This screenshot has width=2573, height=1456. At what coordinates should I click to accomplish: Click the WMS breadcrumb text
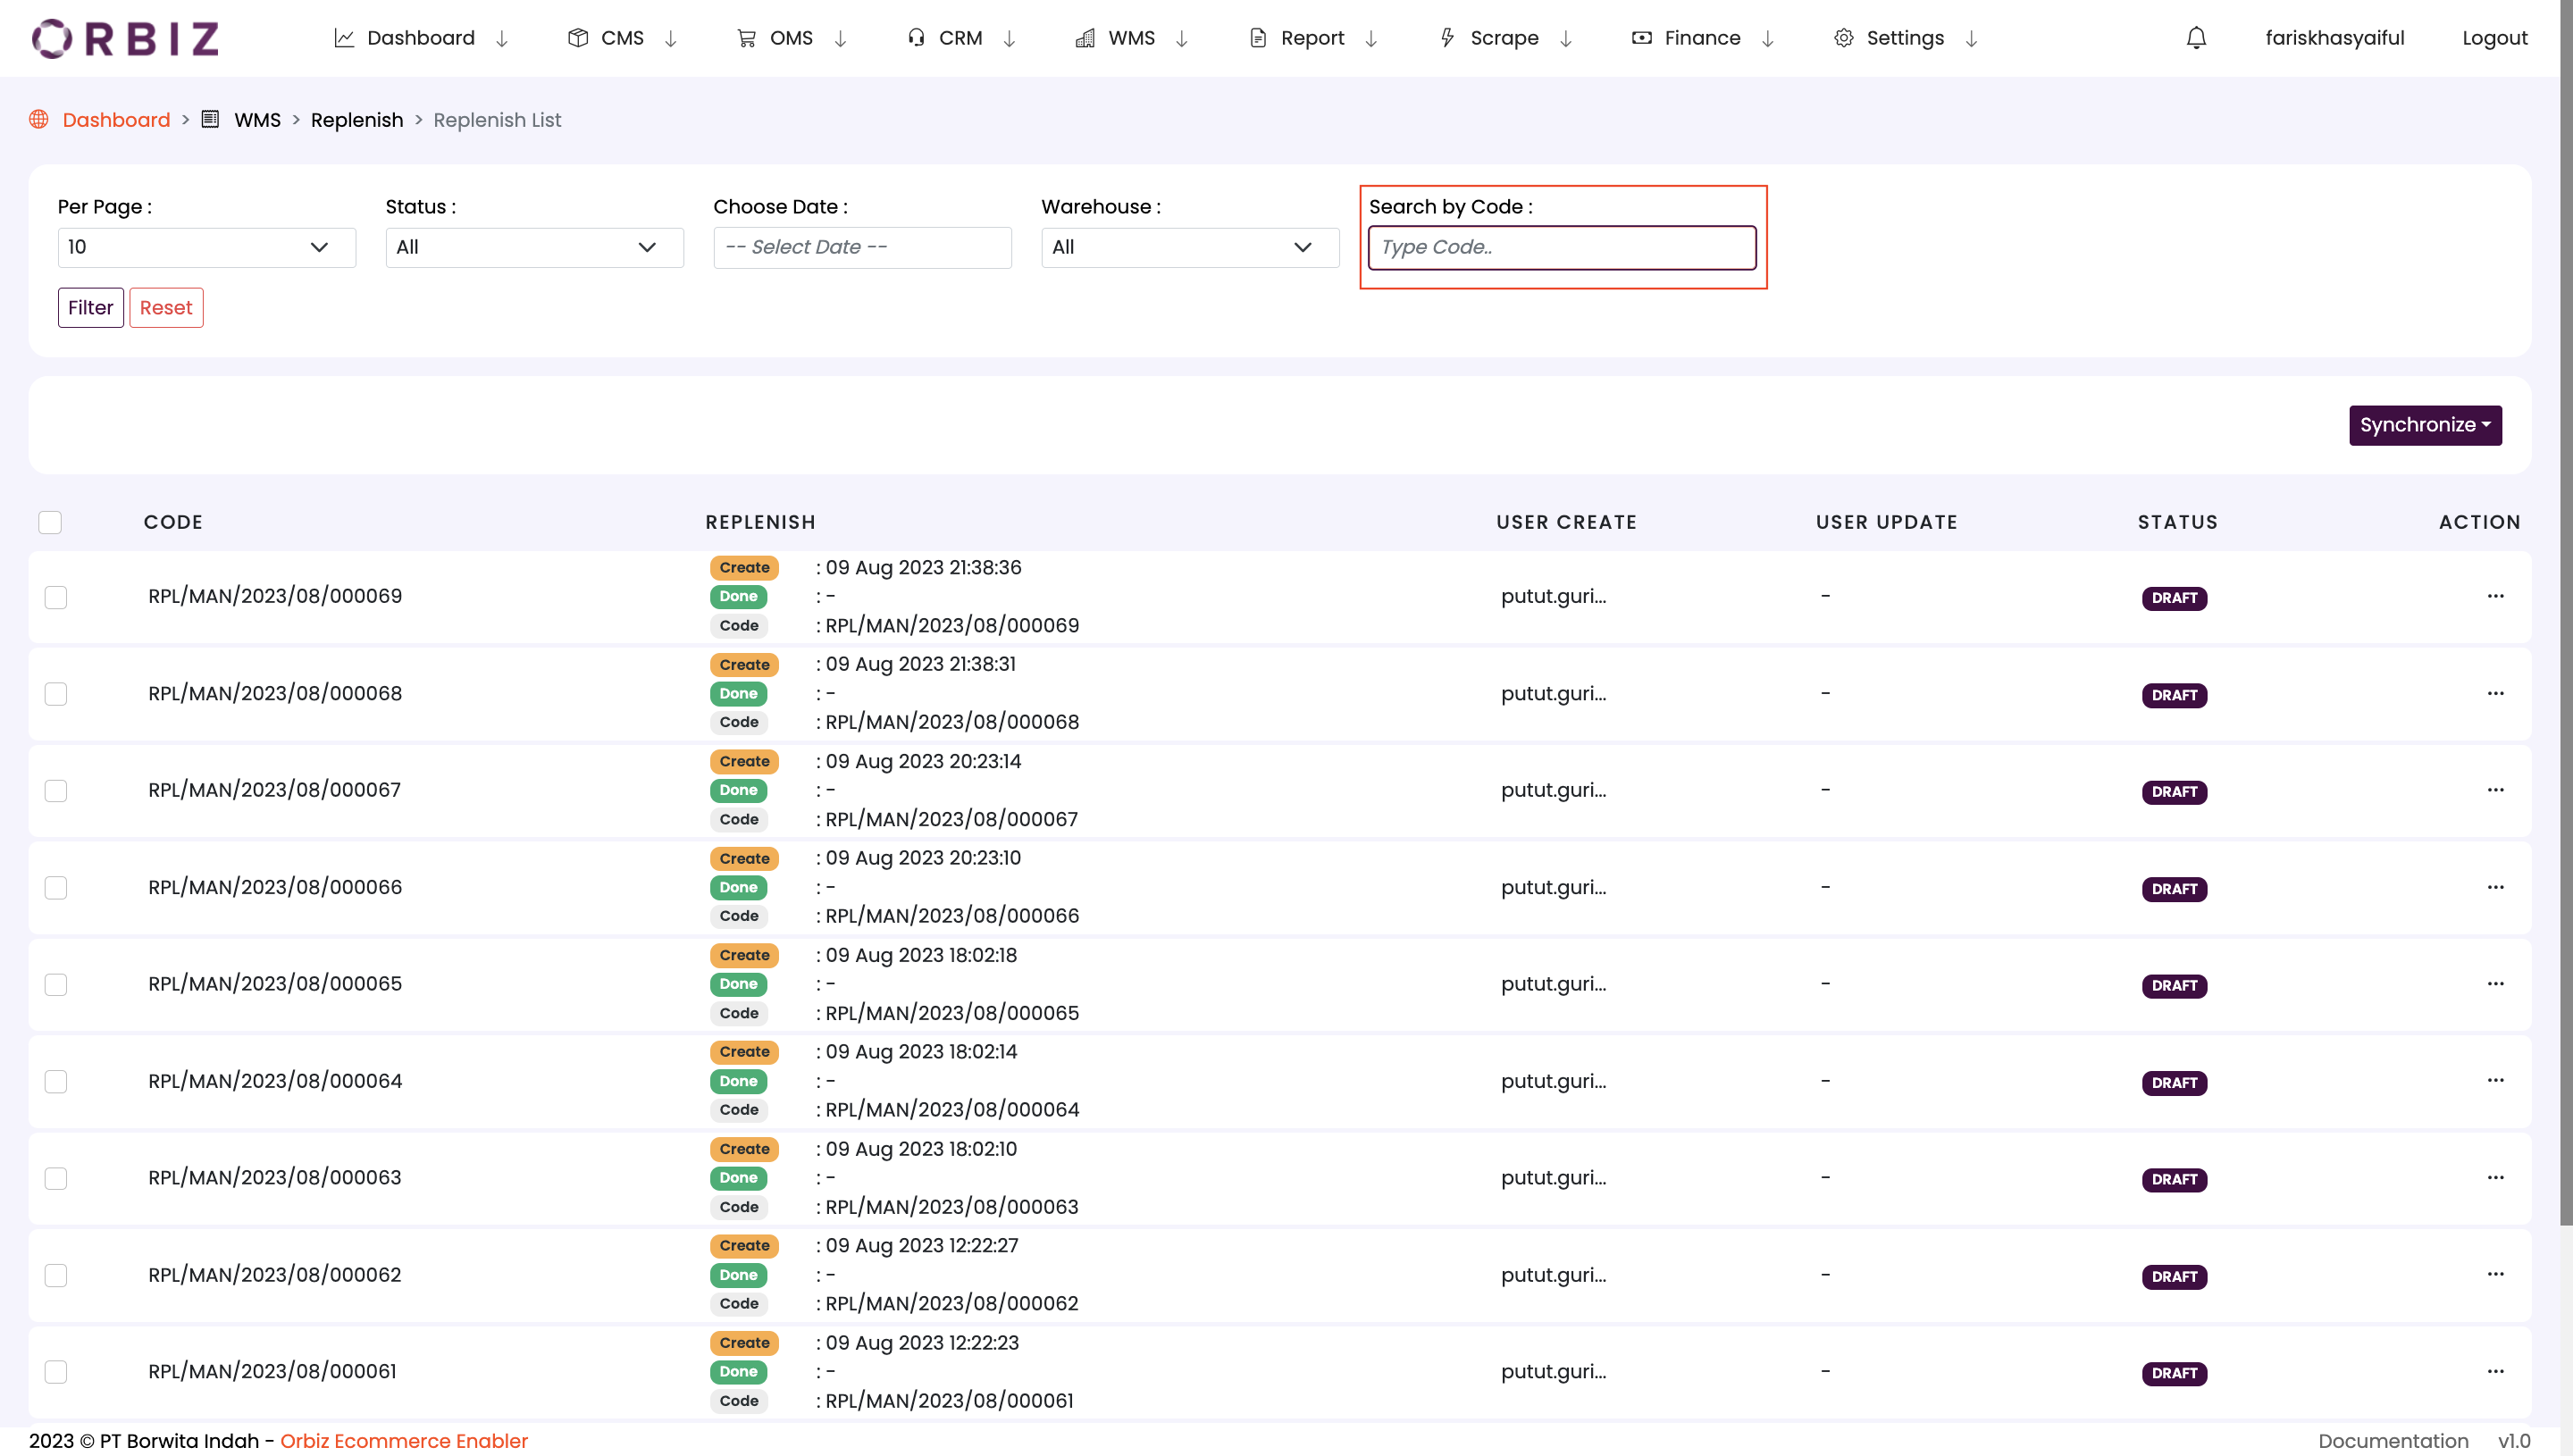point(257,119)
